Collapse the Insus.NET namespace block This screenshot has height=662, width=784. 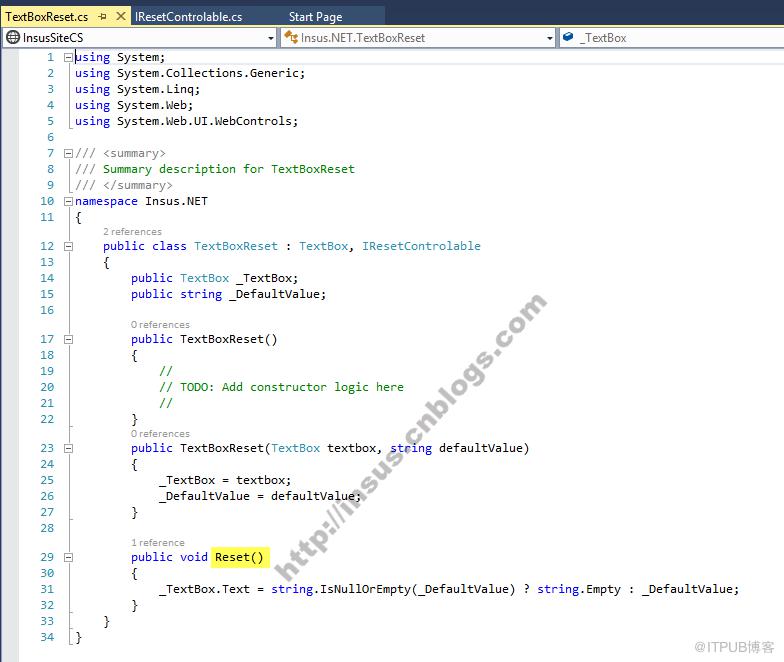pyautogui.click(x=68, y=202)
